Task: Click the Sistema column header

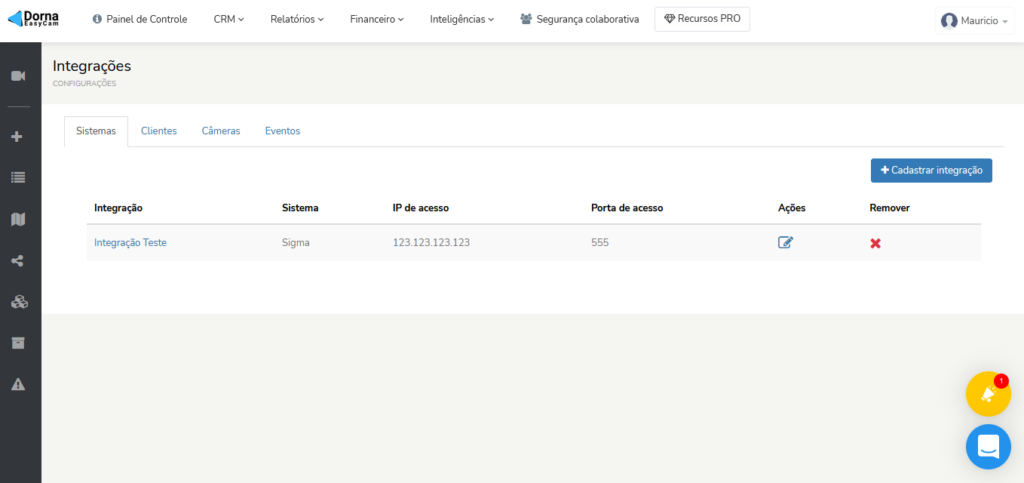Action: coord(300,208)
